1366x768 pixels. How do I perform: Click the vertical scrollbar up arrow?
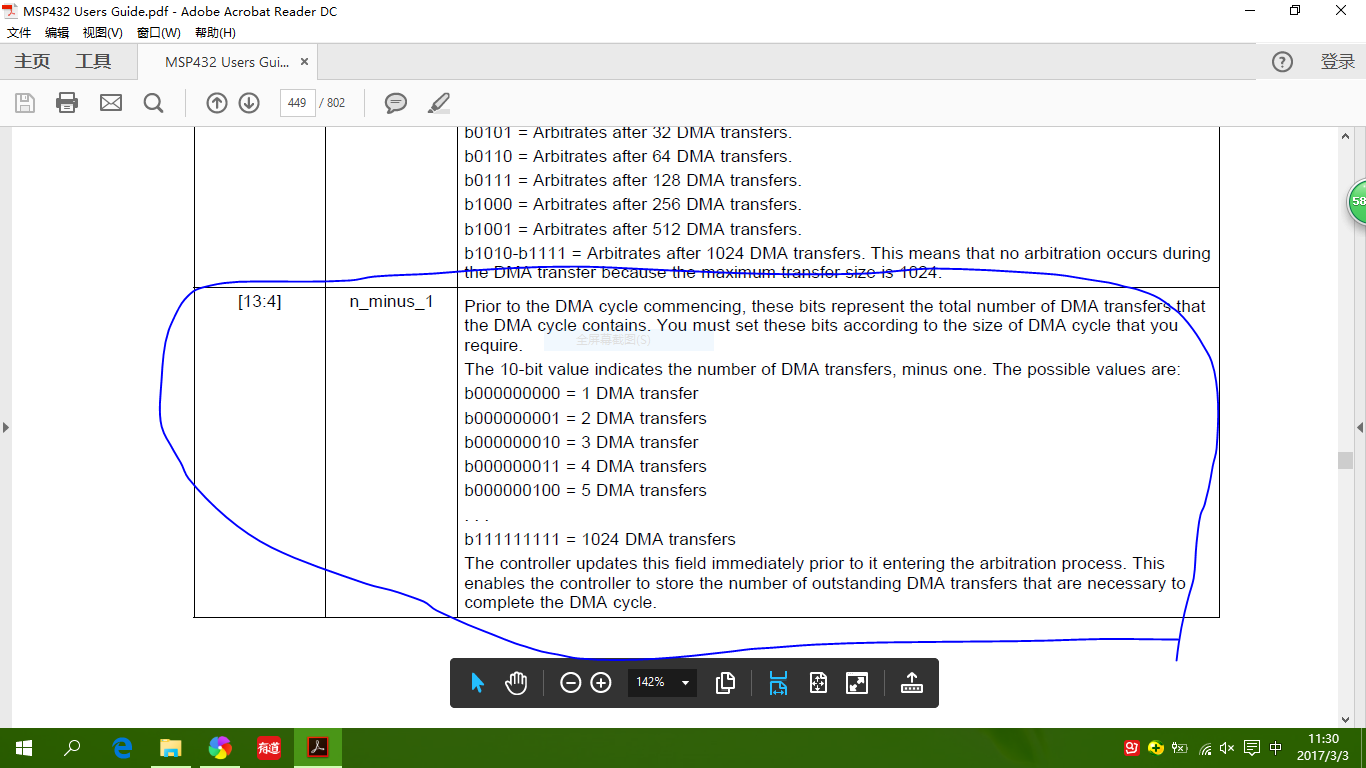[1346, 136]
